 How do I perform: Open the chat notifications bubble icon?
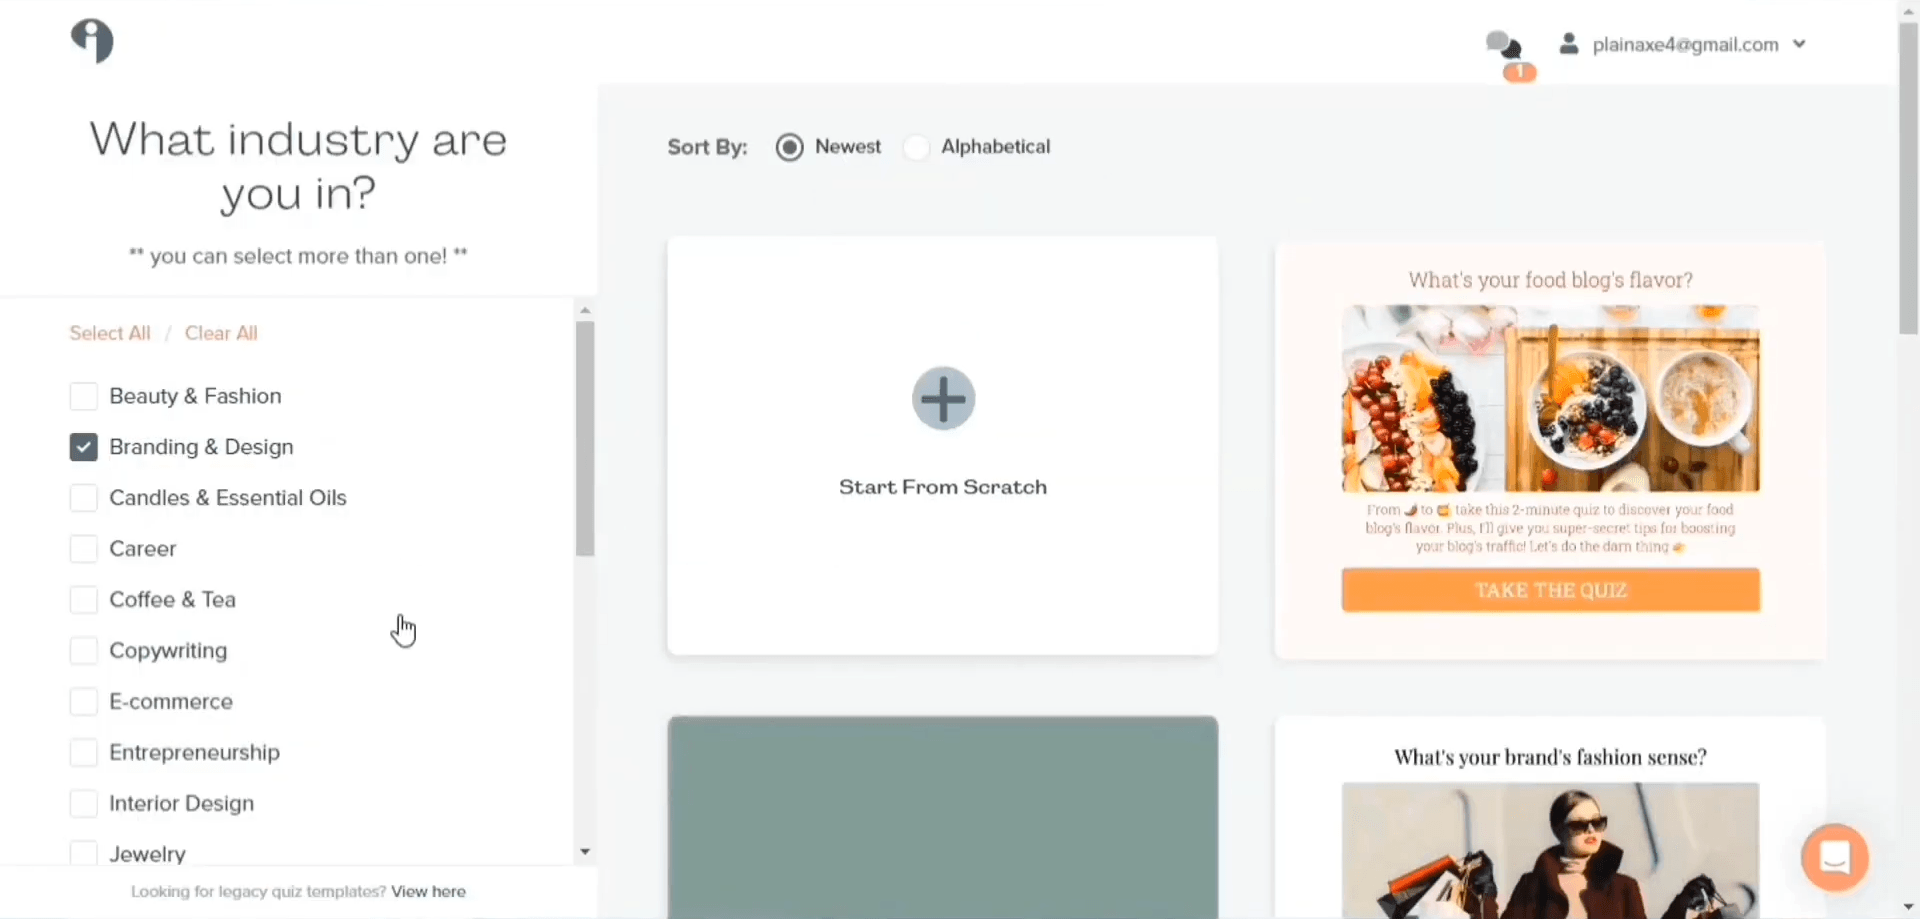(1503, 45)
